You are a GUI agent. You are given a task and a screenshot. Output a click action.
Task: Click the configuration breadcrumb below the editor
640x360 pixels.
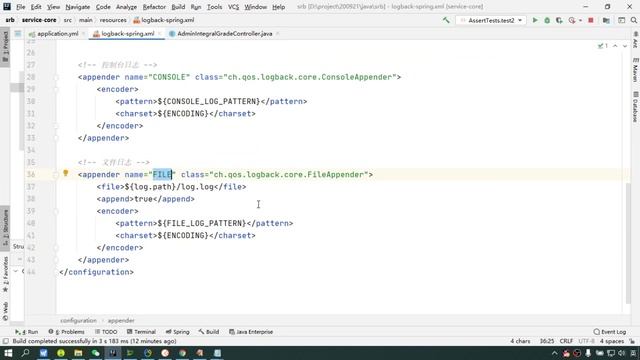78,320
